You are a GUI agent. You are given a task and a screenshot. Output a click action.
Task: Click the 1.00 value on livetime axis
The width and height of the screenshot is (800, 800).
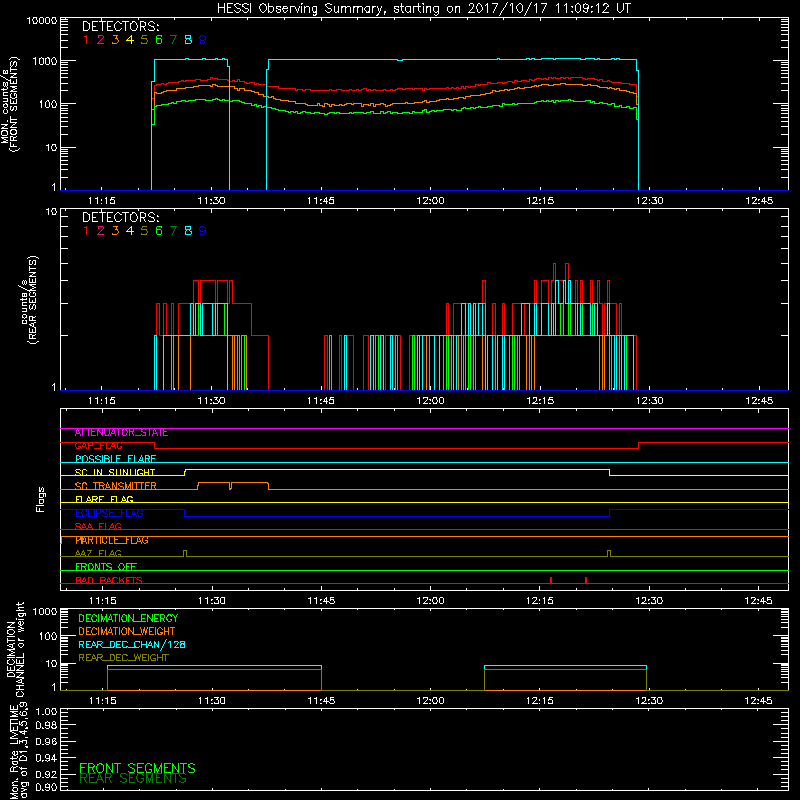46,712
